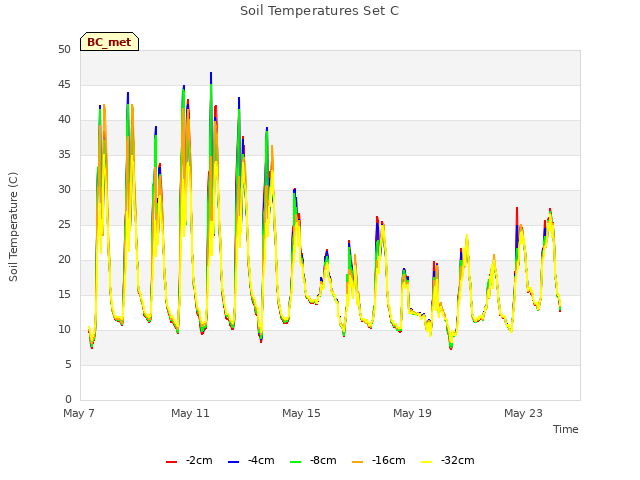Viewport: 640px width, 480px height.
Task: Click the 35 y-axis tick label
Action: [64, 154]
